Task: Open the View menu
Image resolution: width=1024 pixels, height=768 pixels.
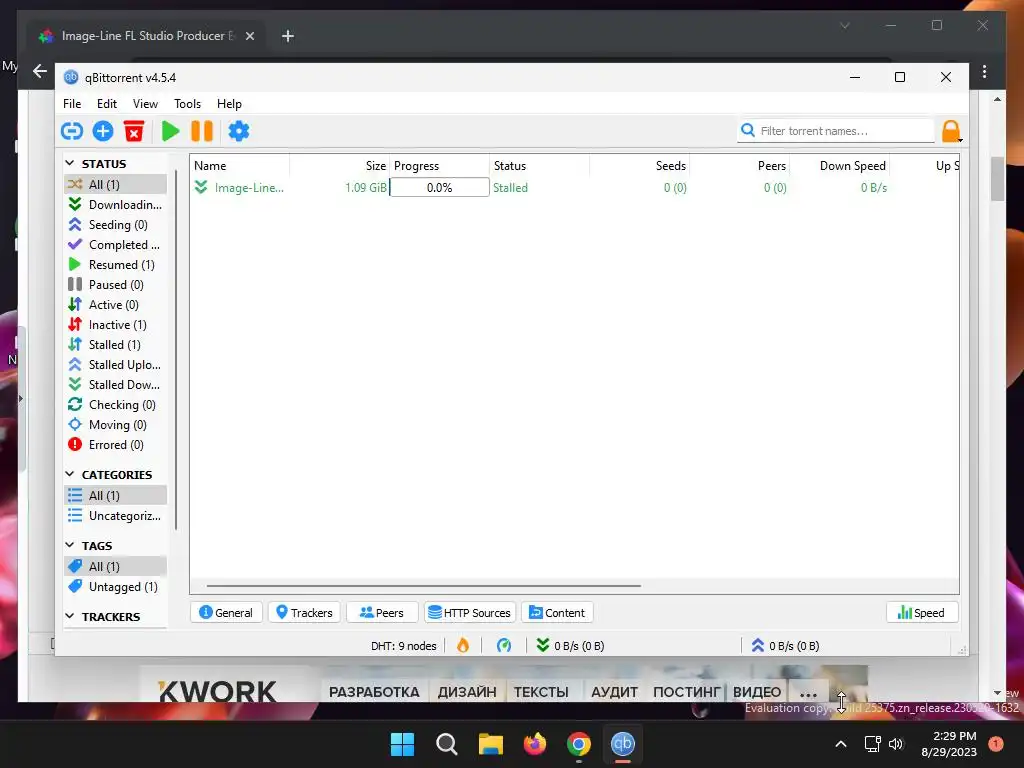Action: (x=145, y=104)
